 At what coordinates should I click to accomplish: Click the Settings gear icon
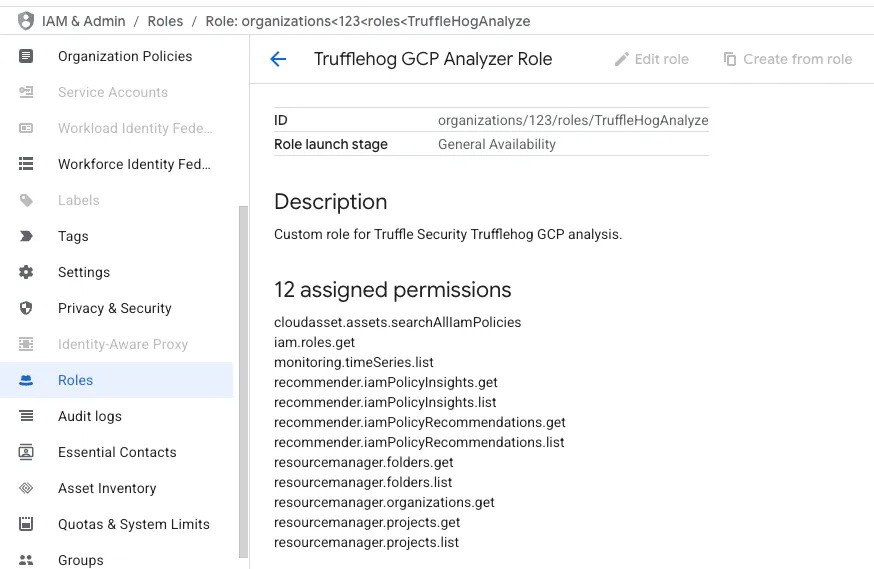point(26,272)
